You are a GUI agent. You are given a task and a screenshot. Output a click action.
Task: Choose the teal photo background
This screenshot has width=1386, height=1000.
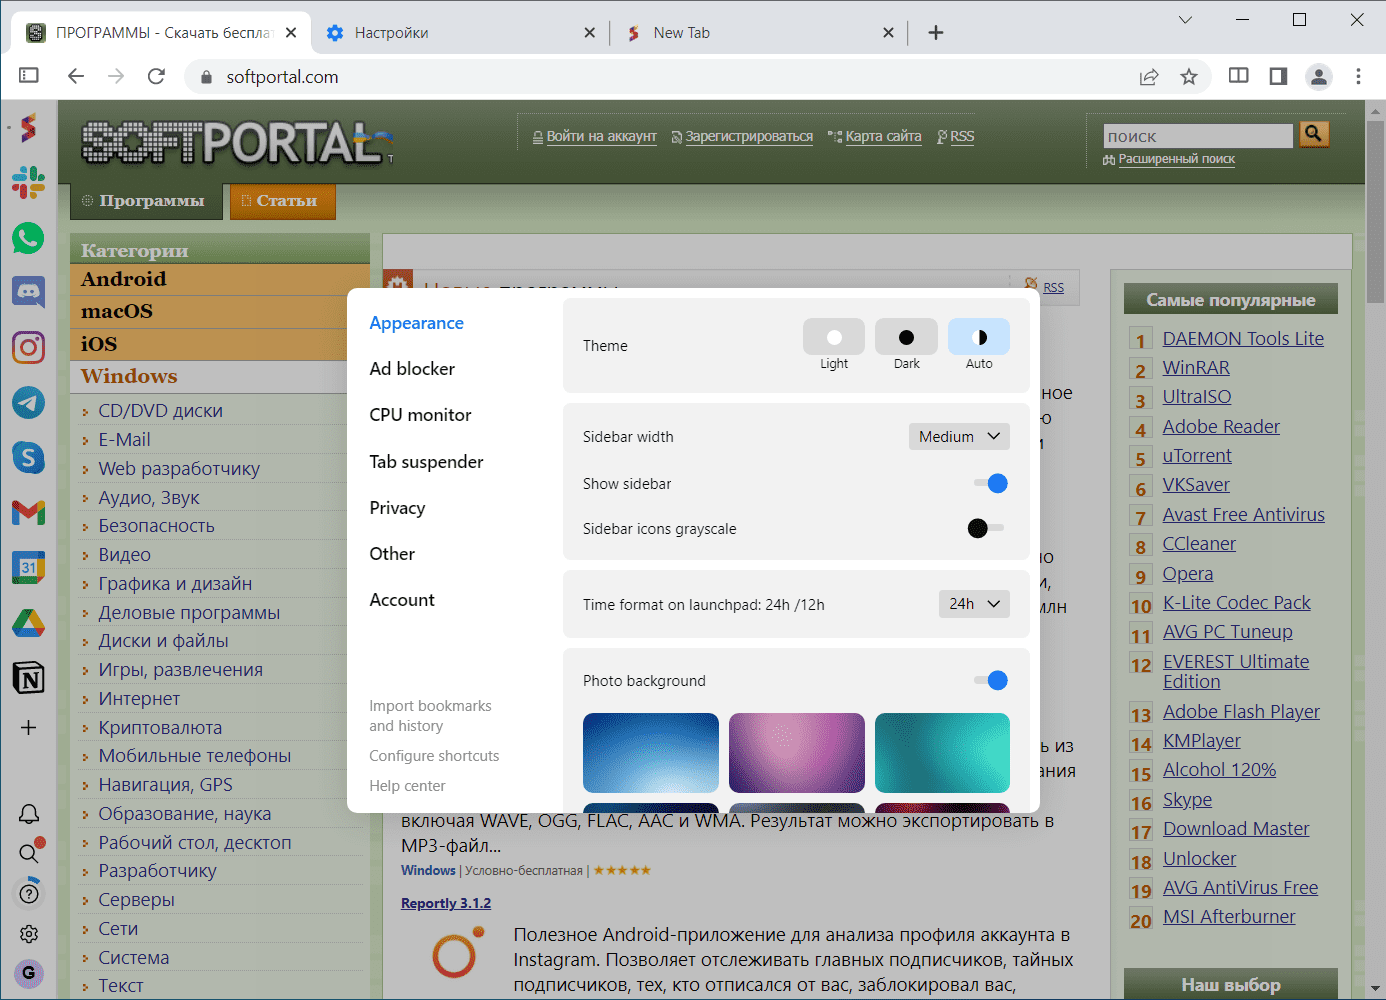[x=942, y=753]
